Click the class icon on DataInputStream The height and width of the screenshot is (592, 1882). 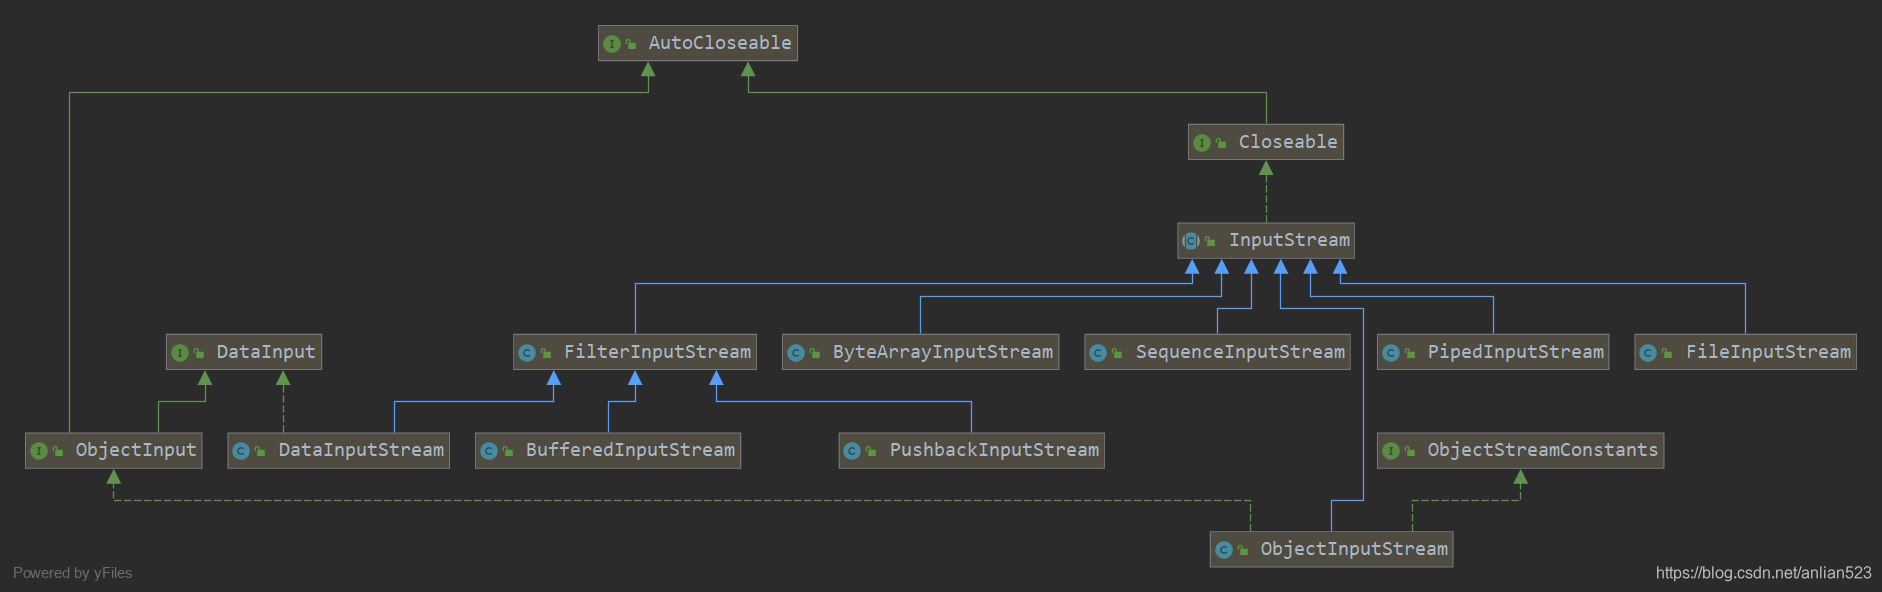(241, 451)
